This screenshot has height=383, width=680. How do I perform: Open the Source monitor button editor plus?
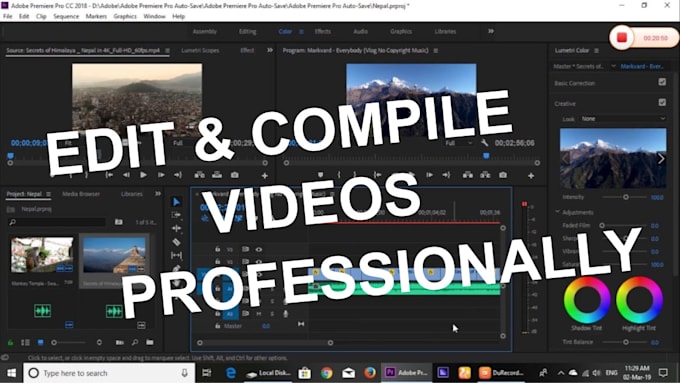tap(265, 176)
